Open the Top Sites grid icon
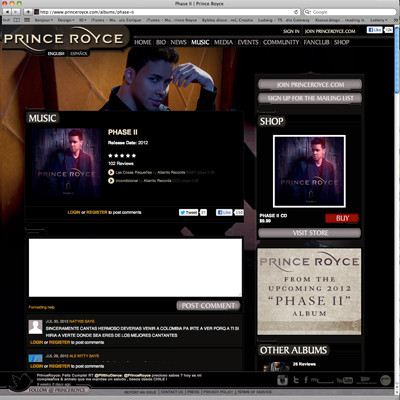The width and height of the screenshot is (400, 400). point(27,20)
